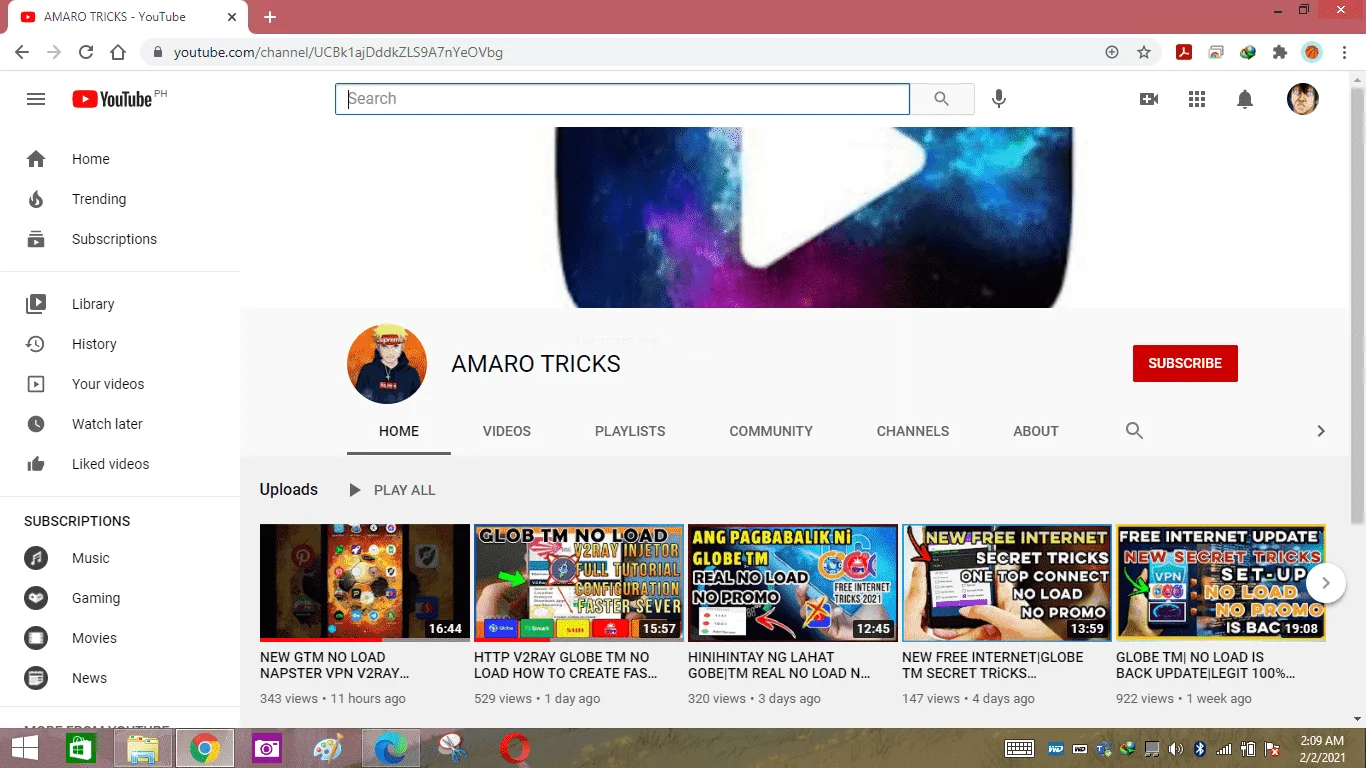Start voice search with the microphone
This screenshot has width=1366, height=768.
coord(998,99)
